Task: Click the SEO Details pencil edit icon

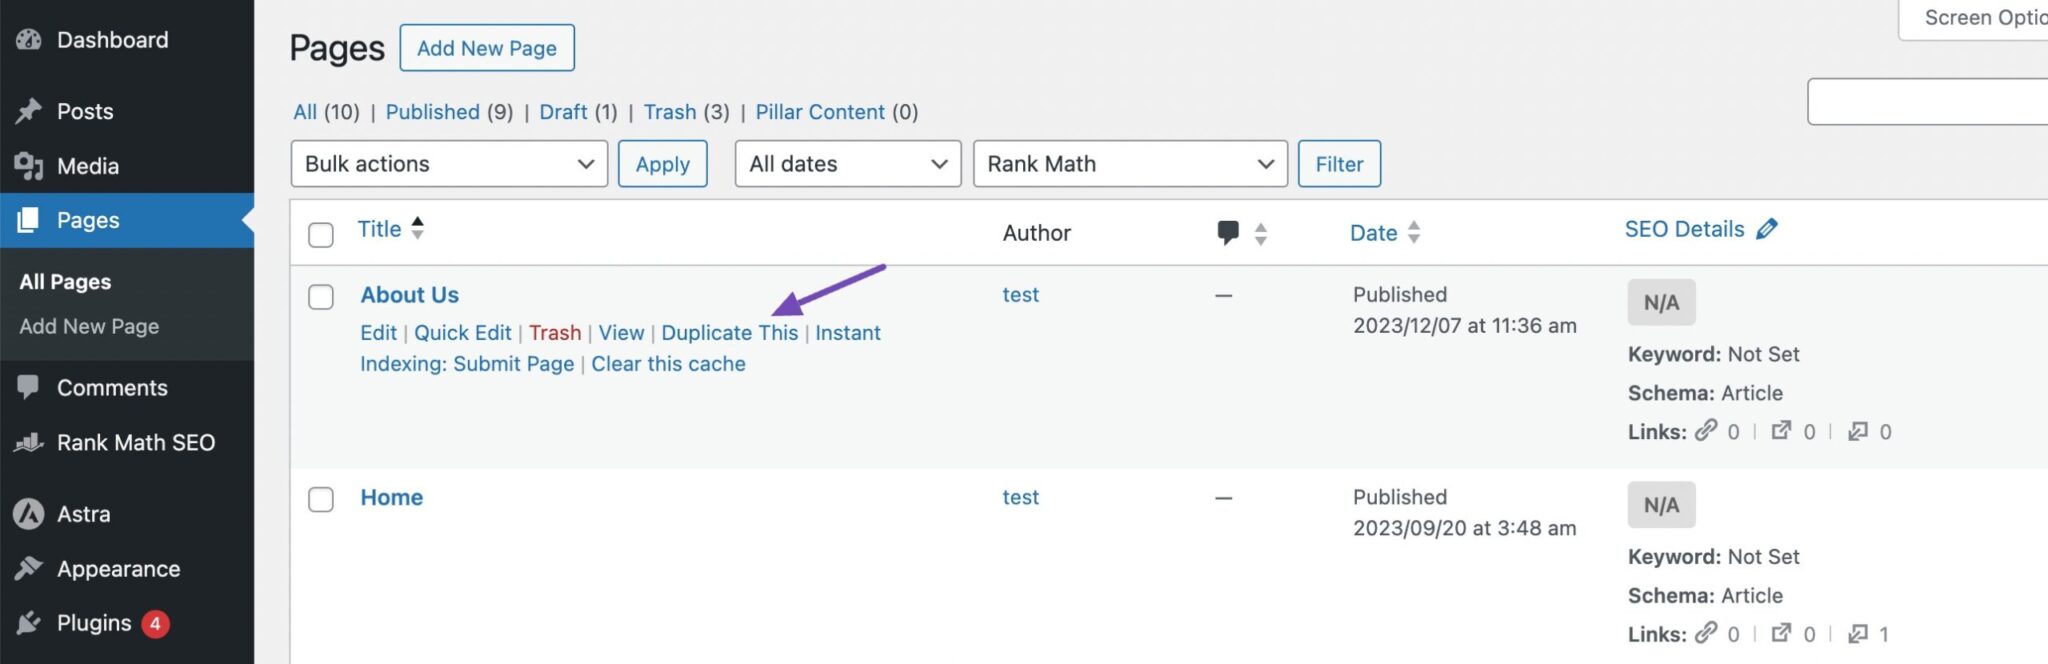Action: click(x=1767, y=229)
